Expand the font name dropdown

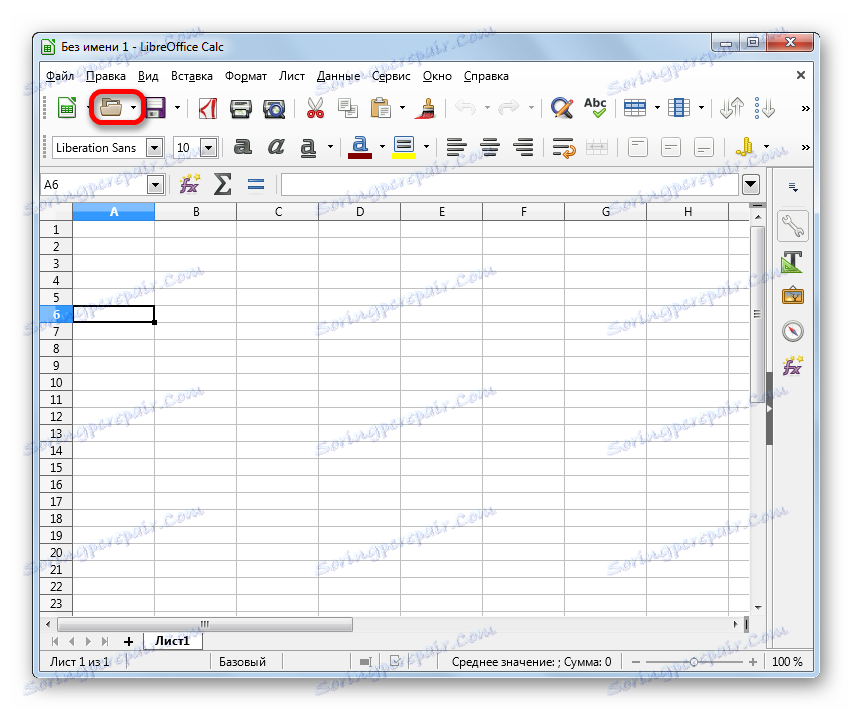pos(155,147)
